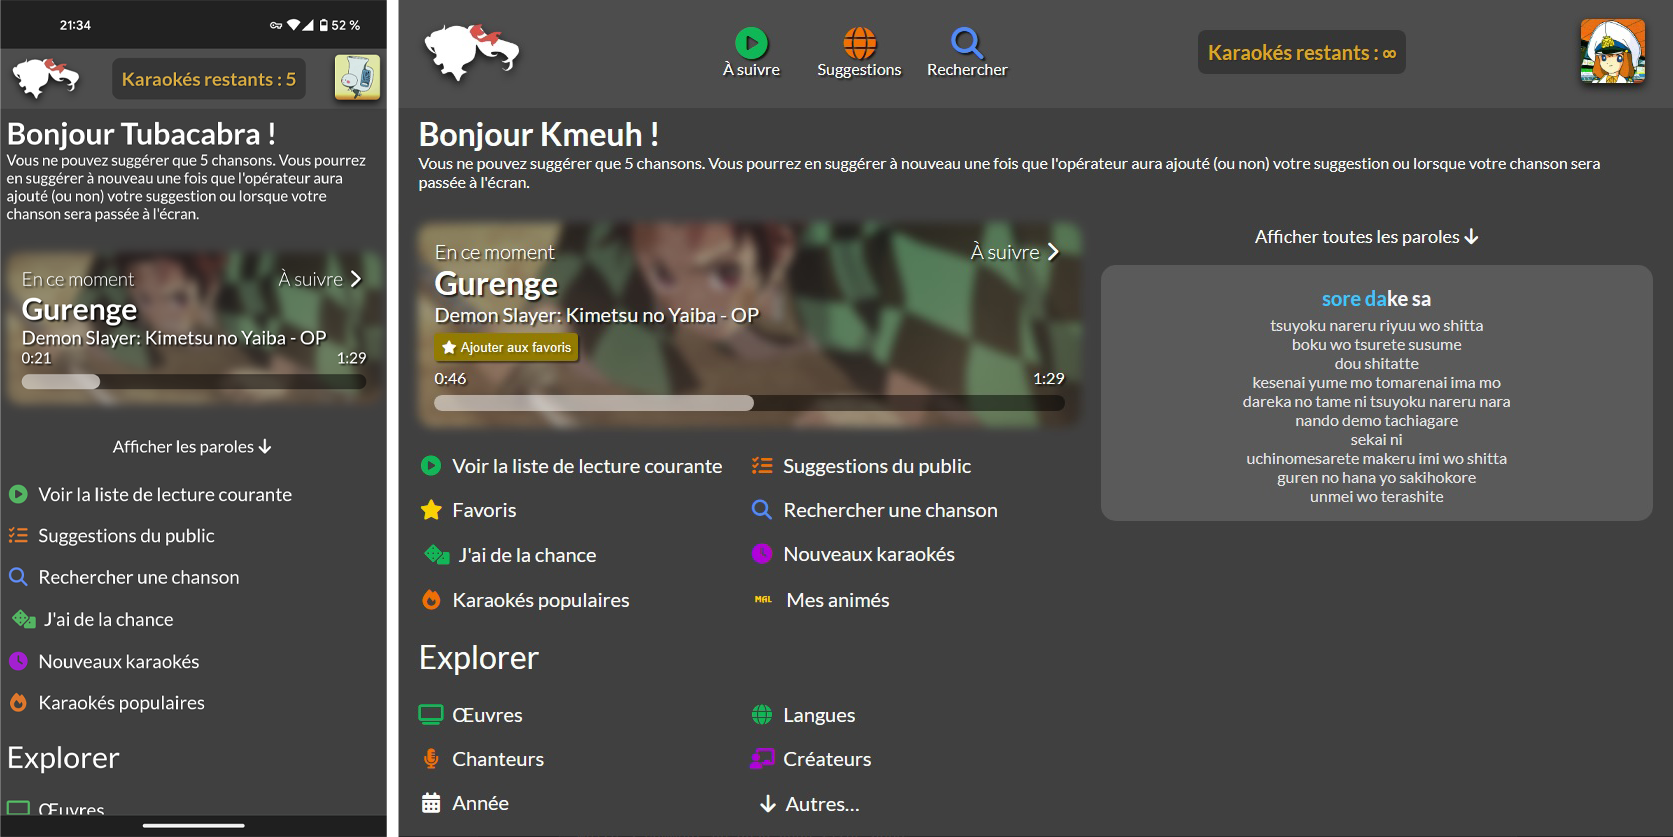Expand the Autres… explore option
The width and height of the screenshot is (1673, 837).
pyautogui.click(x=809, y=804)
